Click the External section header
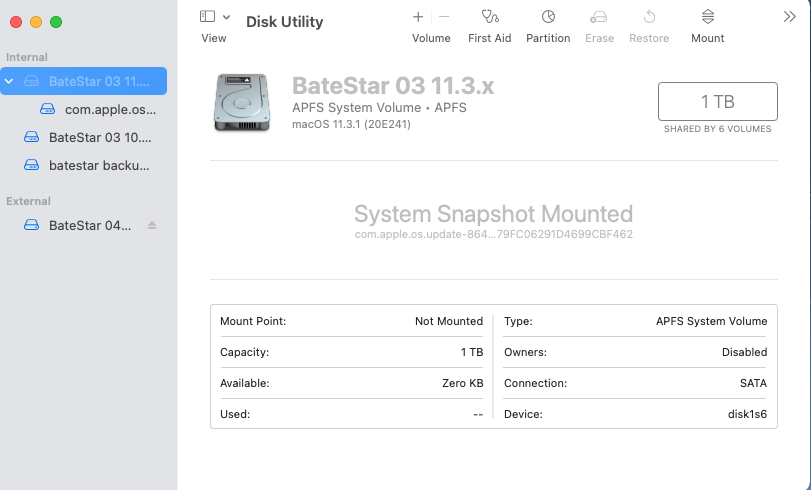Screen dimensions: 811x490 click(28, 201)
